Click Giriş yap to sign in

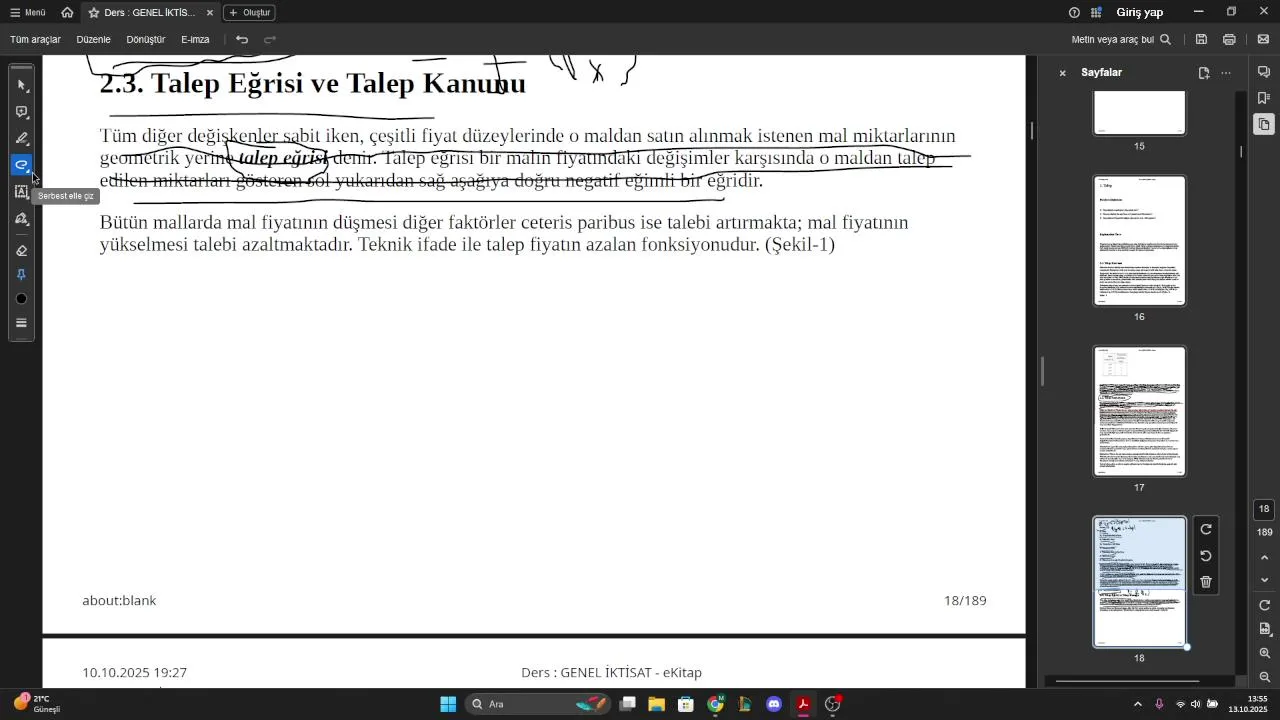coord(1140,13)
